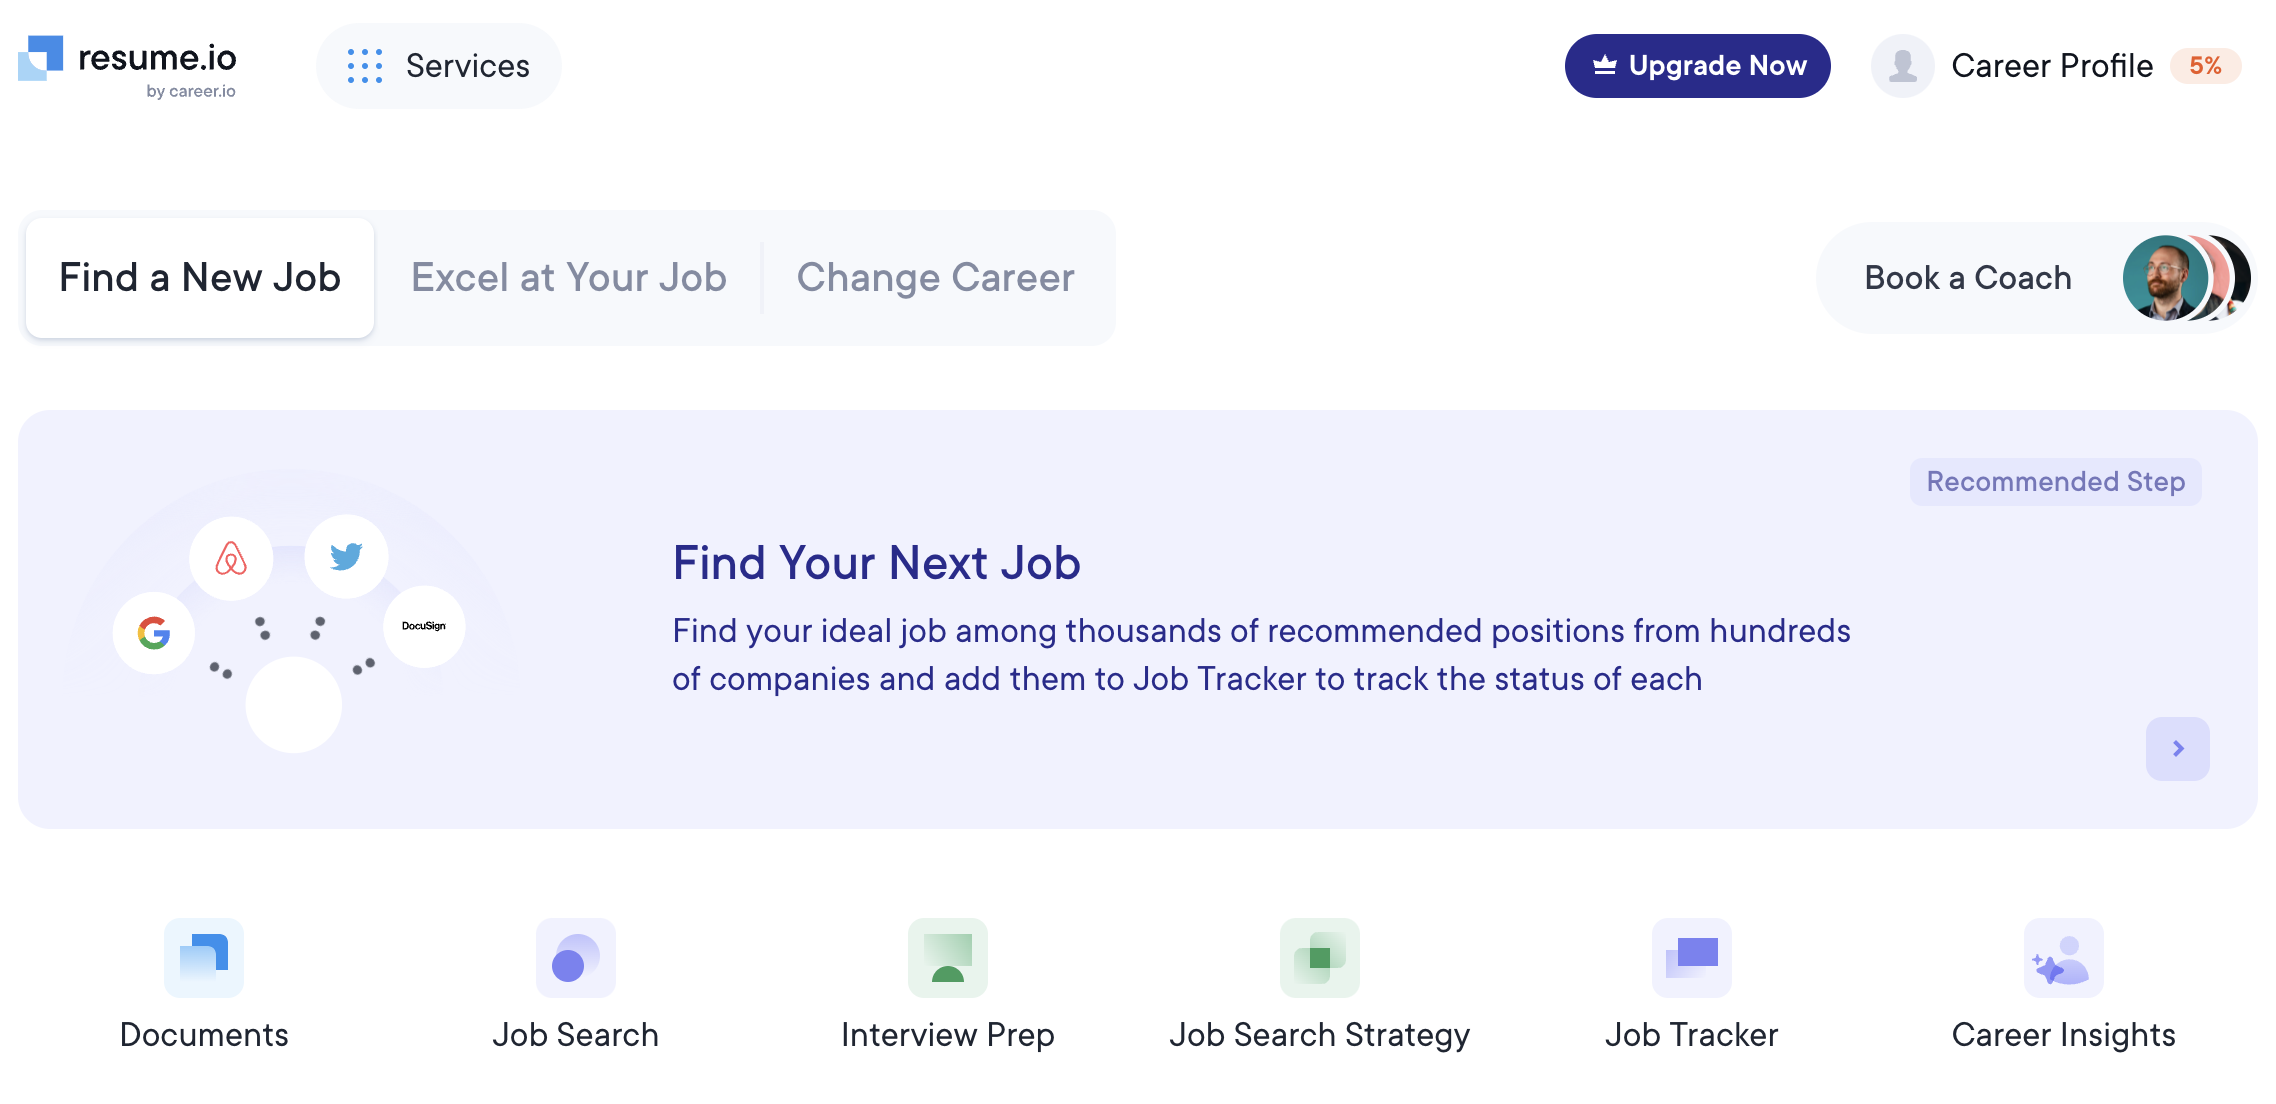This screenshot has width=2276, height=1104.
Task: Switch to the Change Career tab
Action: click(x=935, y=278)
